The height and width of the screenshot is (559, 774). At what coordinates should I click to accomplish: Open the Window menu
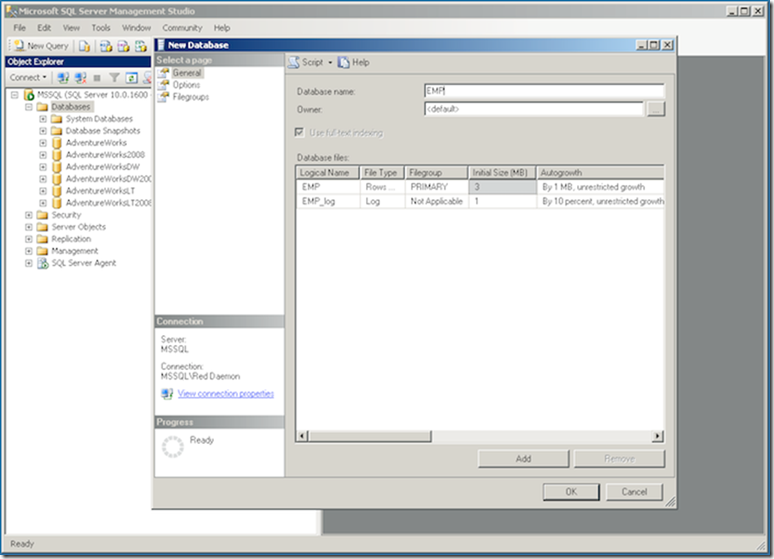click(136, 28)
